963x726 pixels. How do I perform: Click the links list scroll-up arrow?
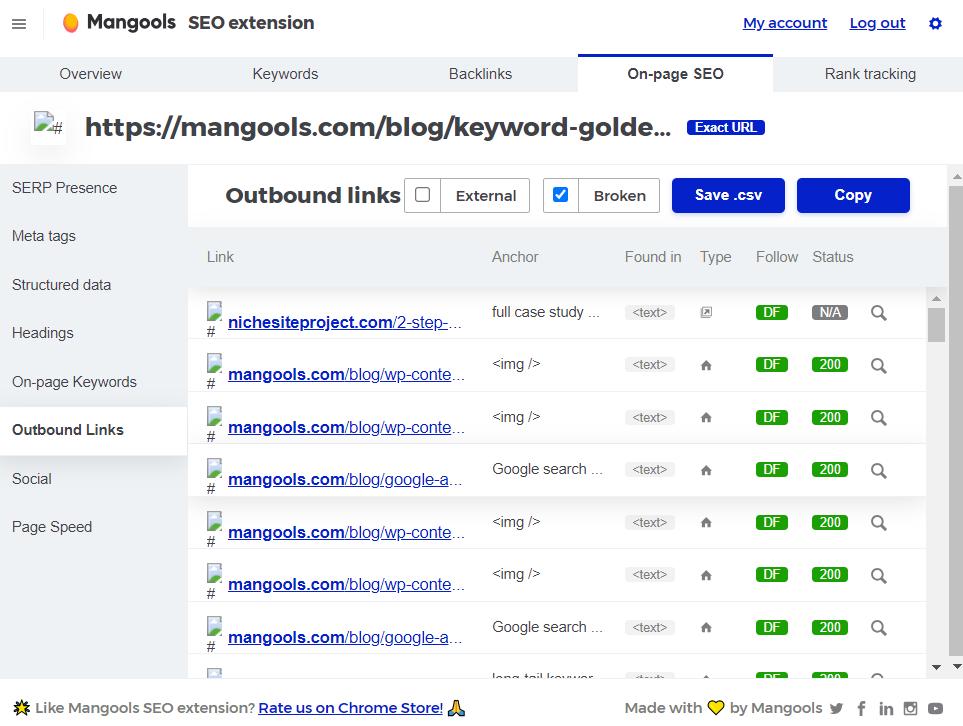point(936,299)
